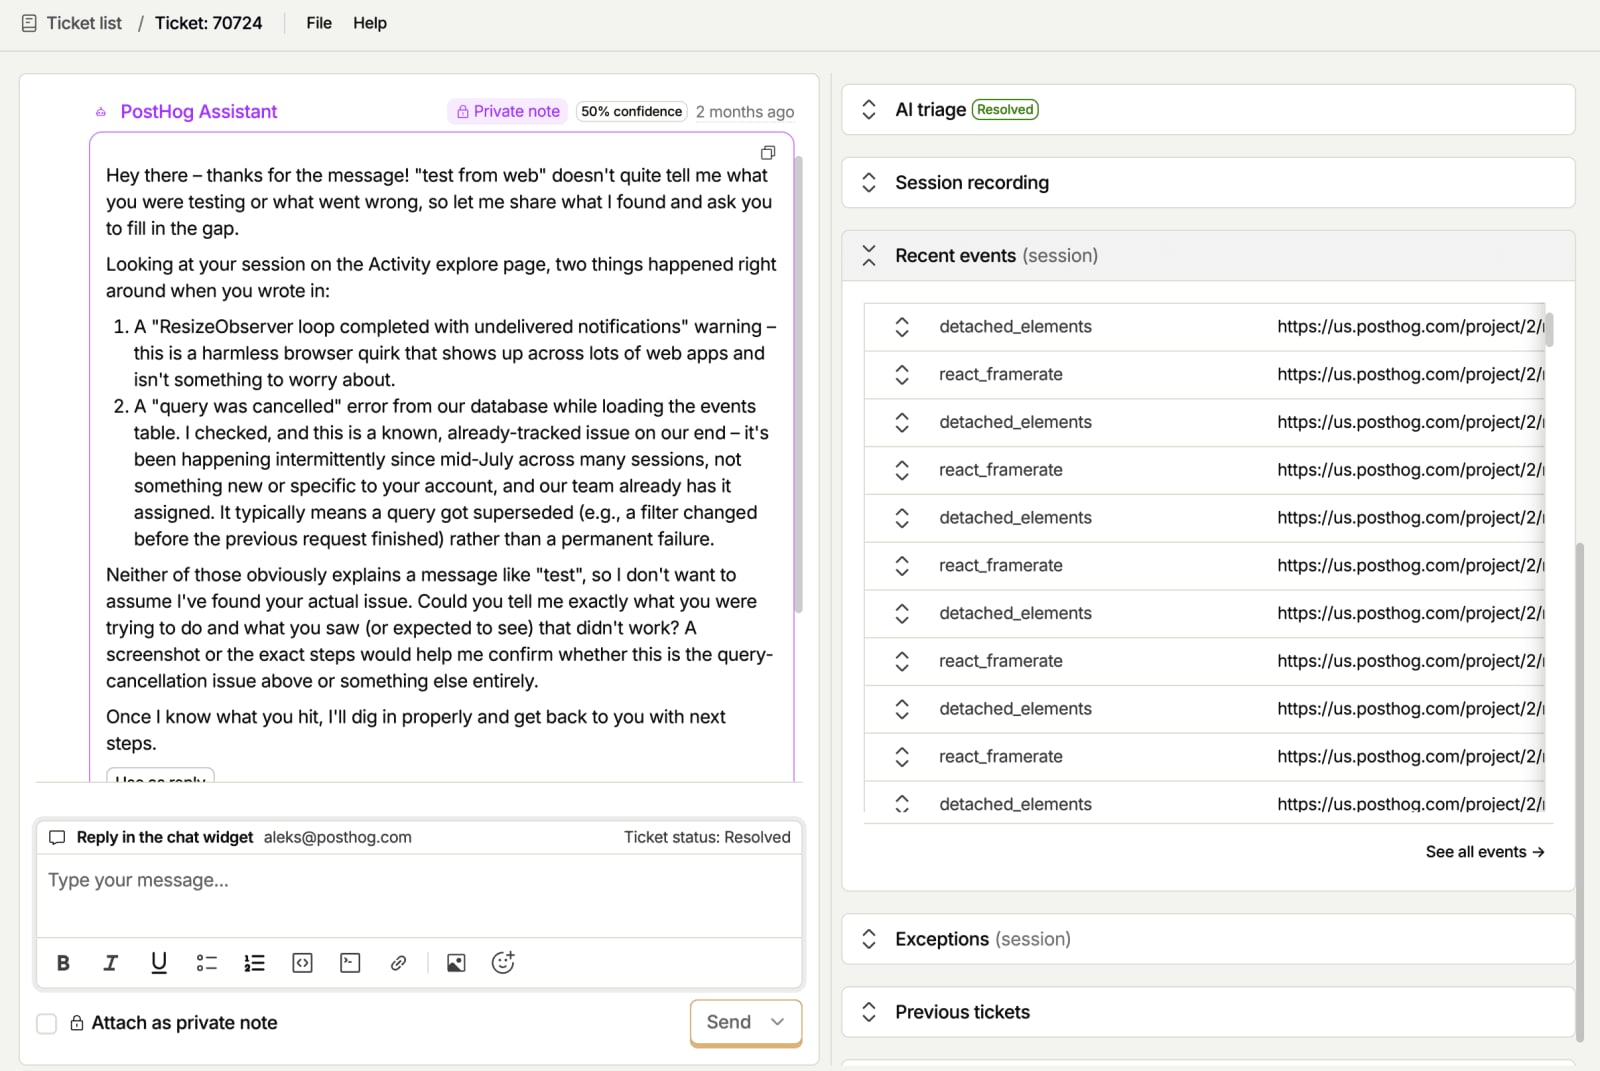Viewport: 1600px width, 1071px height.
Task: Expand the AI triage section
Action: coord(869,110)
